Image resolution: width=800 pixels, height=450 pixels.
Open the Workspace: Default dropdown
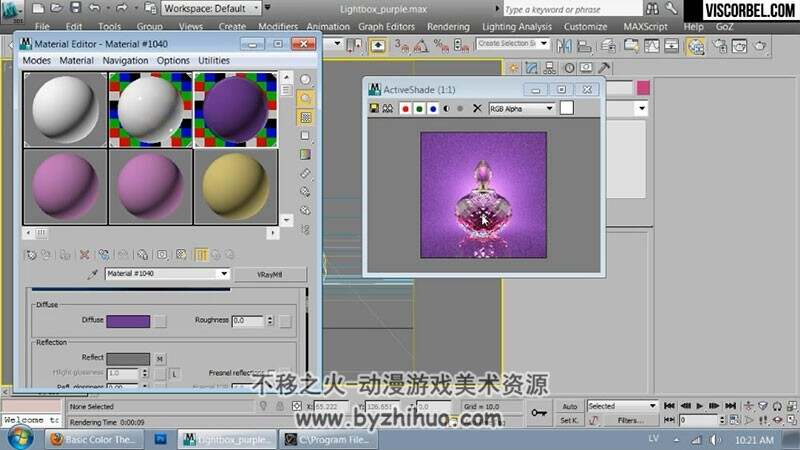[x=211, y=9]
